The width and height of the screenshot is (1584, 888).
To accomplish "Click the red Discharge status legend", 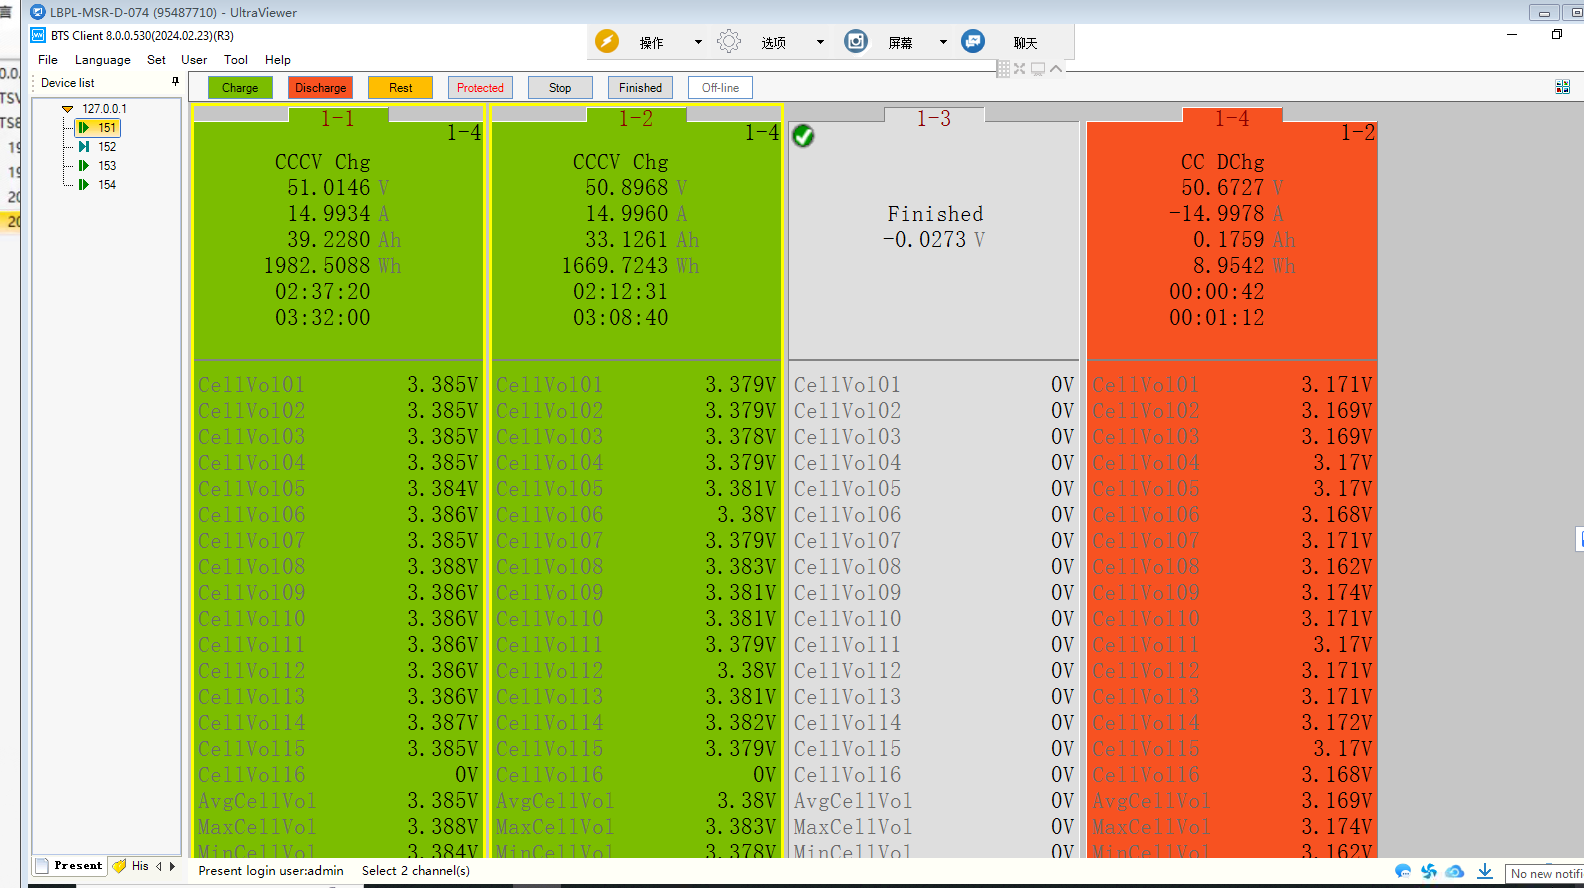I will [320, 88].
